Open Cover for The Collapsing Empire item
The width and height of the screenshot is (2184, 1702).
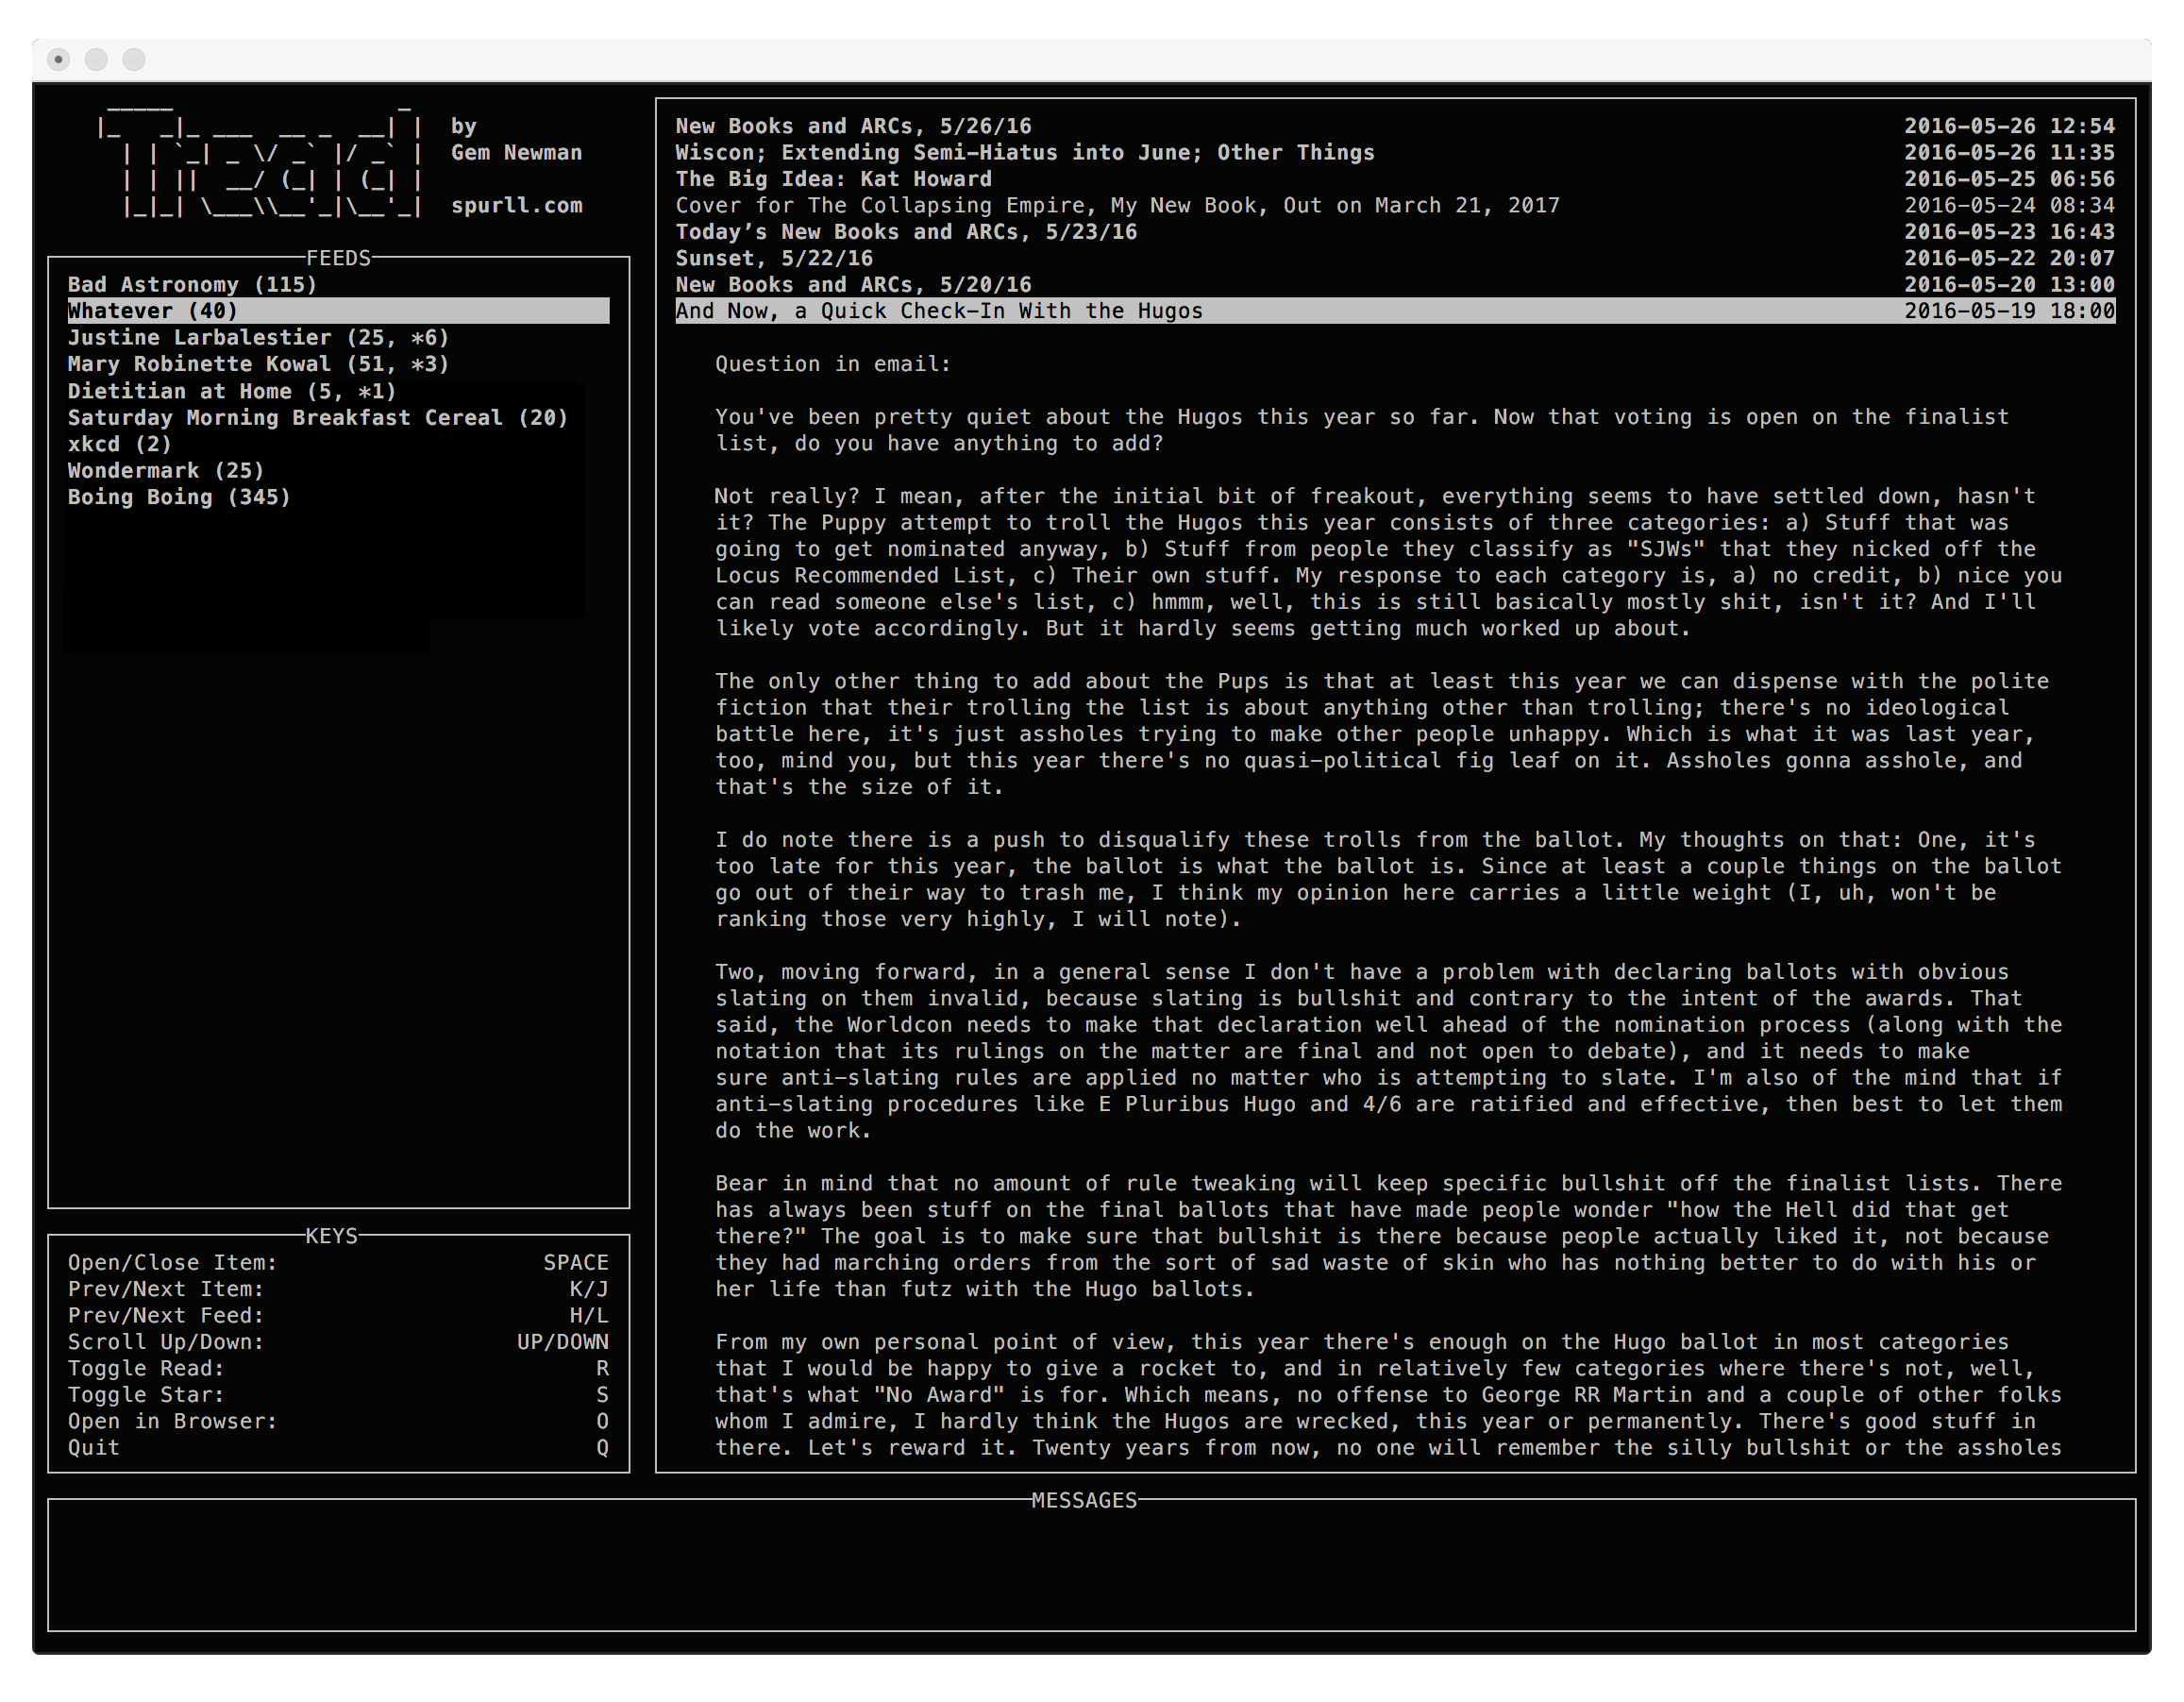click(x=1395, y=205)
